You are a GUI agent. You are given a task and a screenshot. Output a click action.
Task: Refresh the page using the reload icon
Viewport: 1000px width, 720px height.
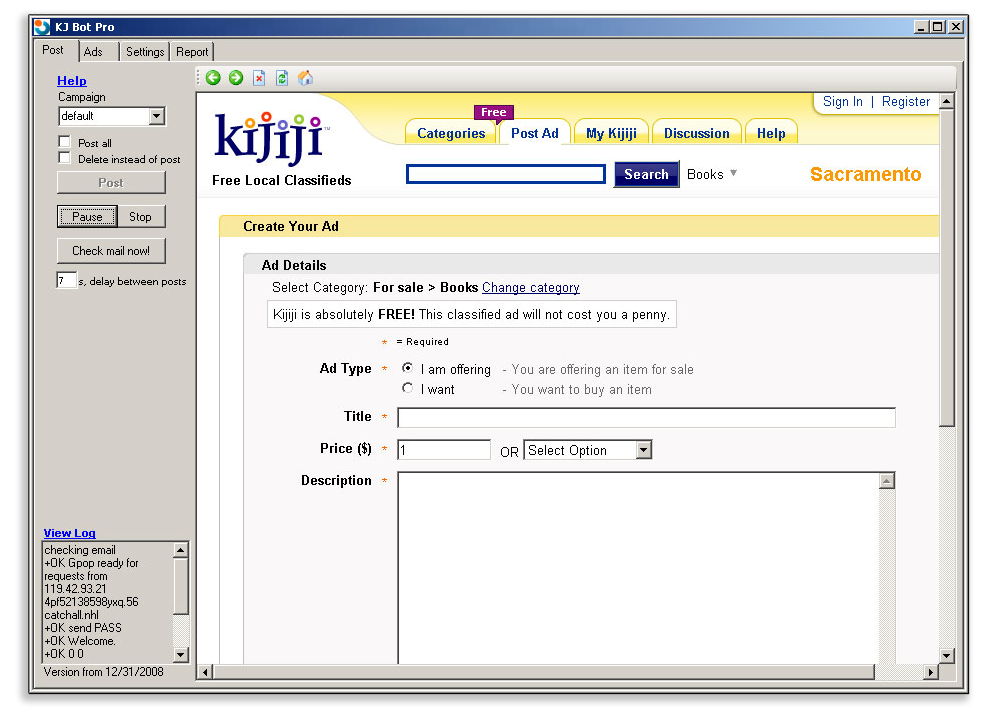click(282, 78)
